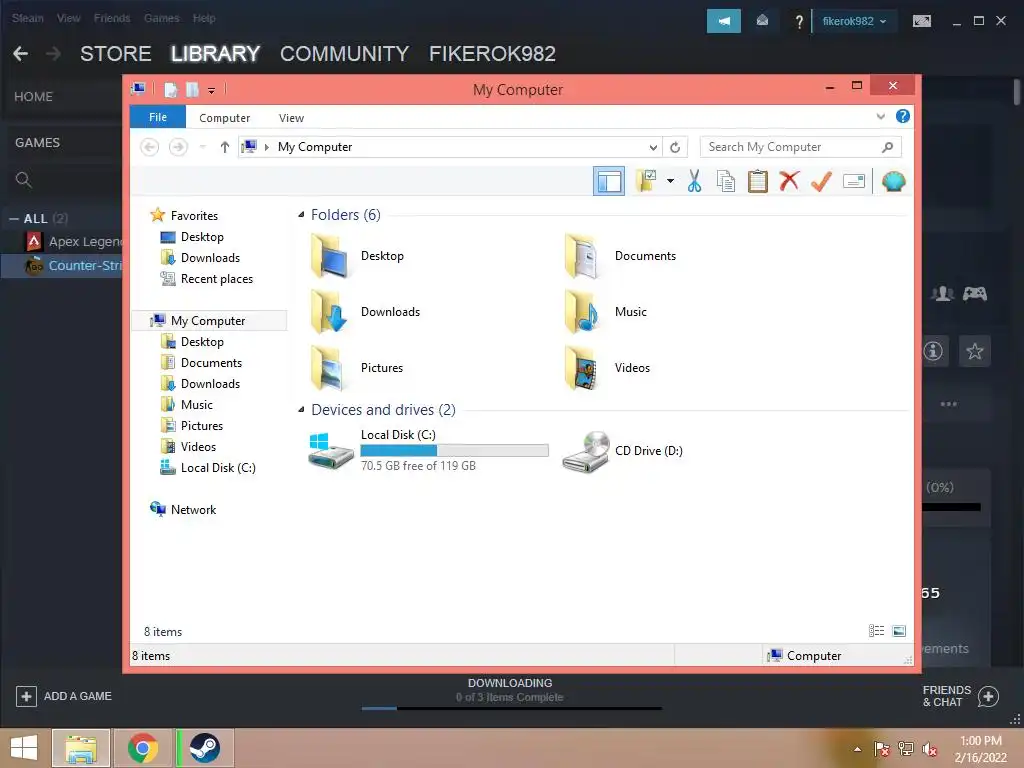Toggle the navigation pane layout button
1024x768 pixels.
[x=609, y=181]
